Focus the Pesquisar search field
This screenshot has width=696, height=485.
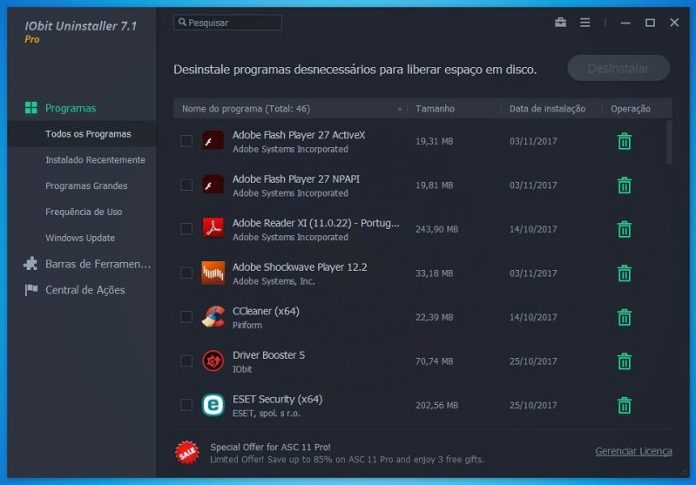click(x=227, y=22)
